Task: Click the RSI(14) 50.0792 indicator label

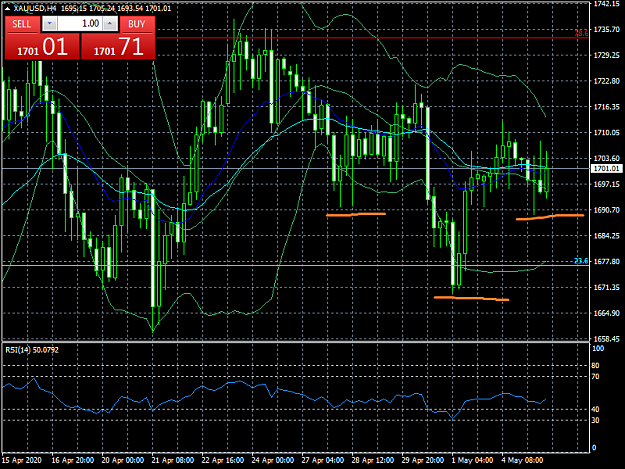Action: tap(32, 350)
